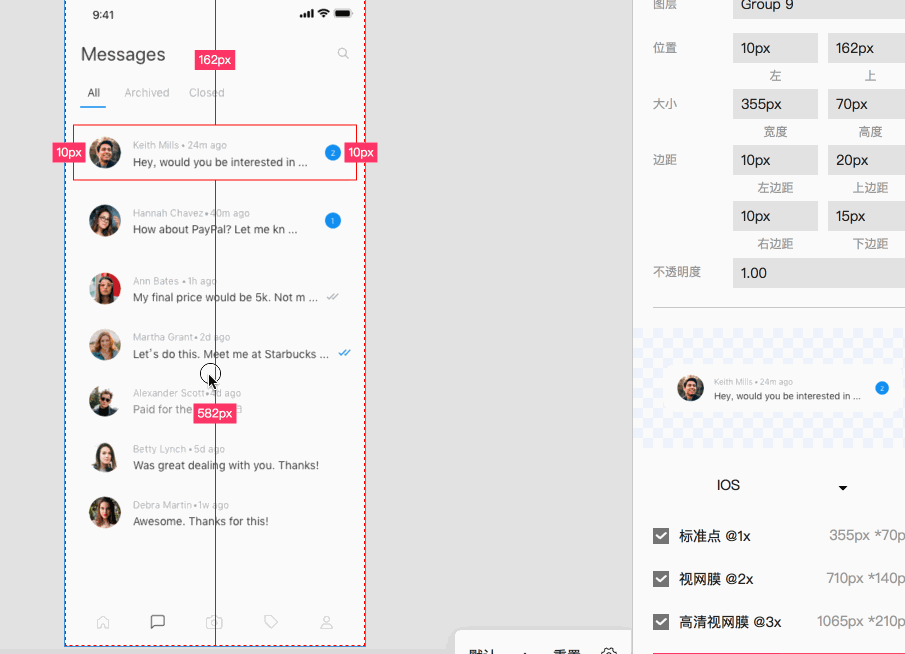905x654 pixels.
Task: Click unread badge 1 on Hannah Chavez row
Action: [x=332, y=221]
